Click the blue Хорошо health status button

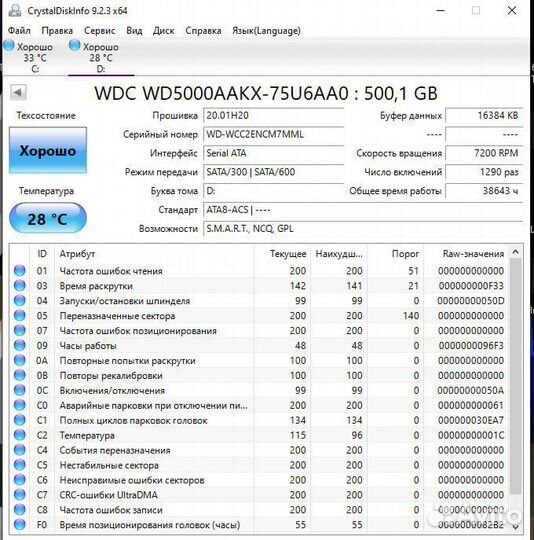click(48, 150)
